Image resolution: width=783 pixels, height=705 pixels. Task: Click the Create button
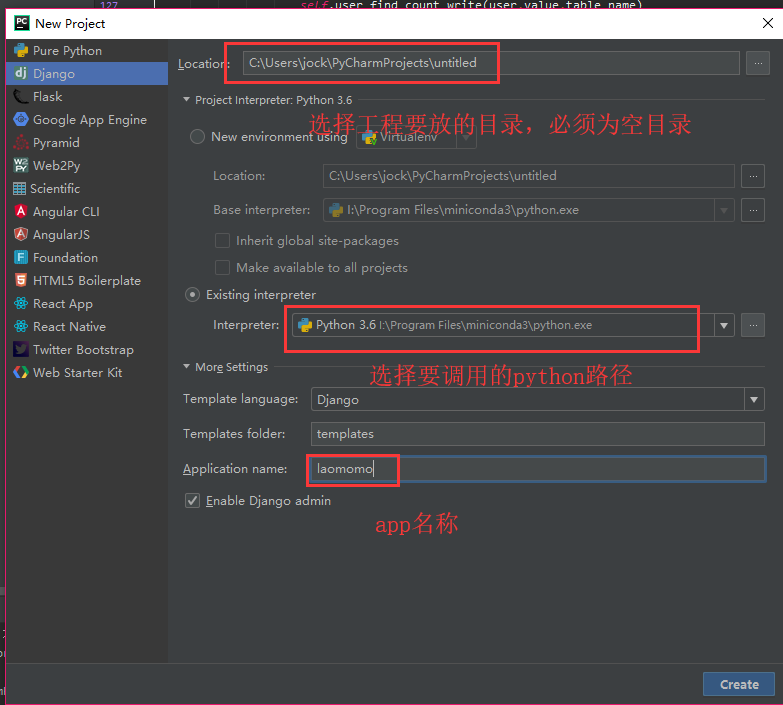pos(739,684)
